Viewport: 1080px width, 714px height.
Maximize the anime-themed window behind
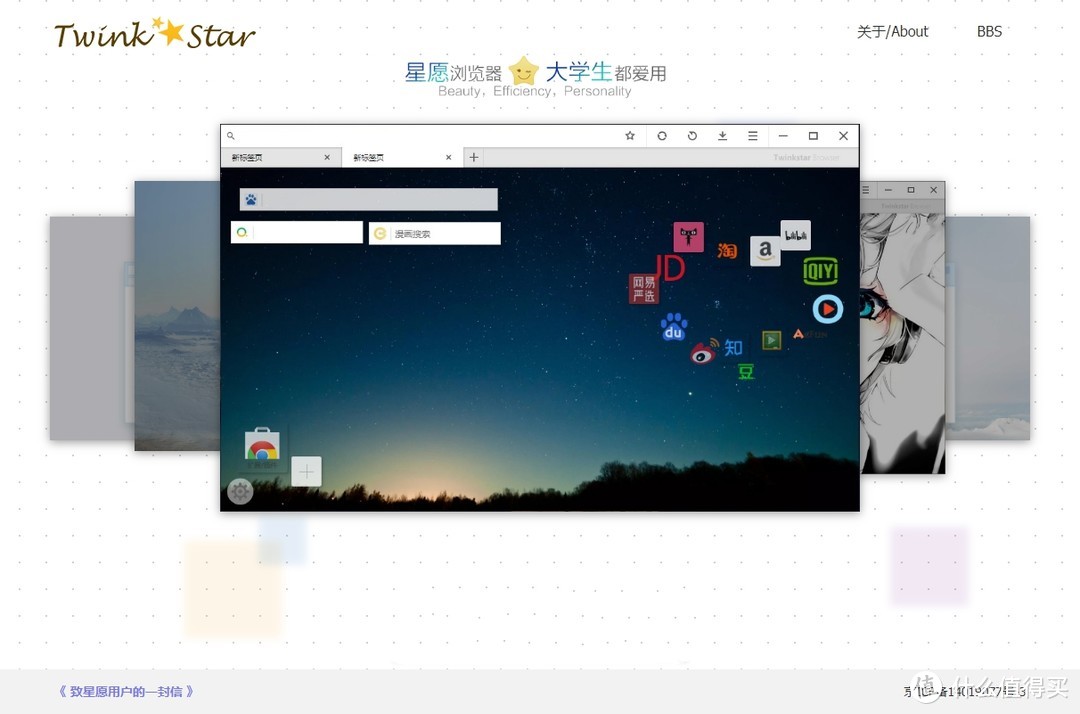coord(911,190)
